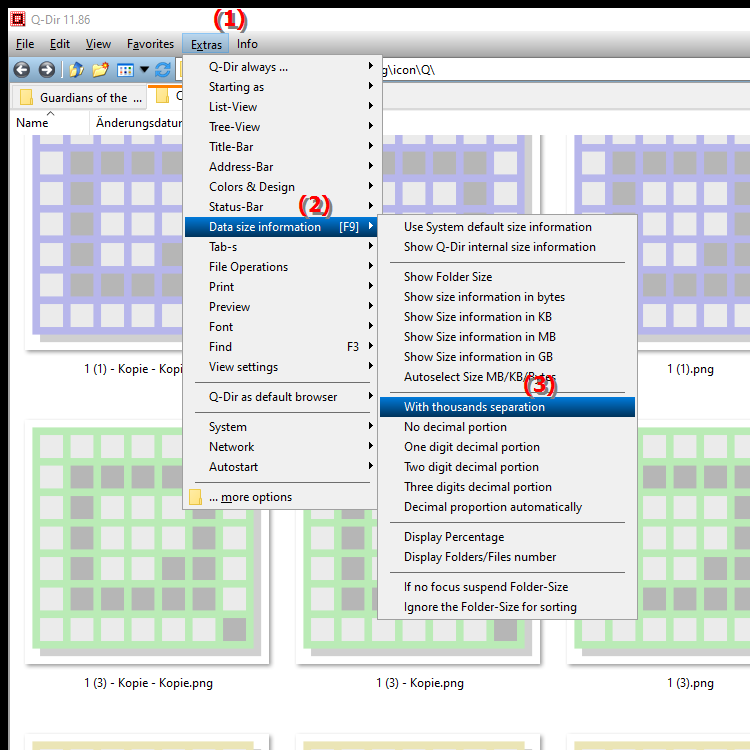Viewport: 750px width, 750px height.
Task: Click the address bar path field
Action: tap(564, 70)
